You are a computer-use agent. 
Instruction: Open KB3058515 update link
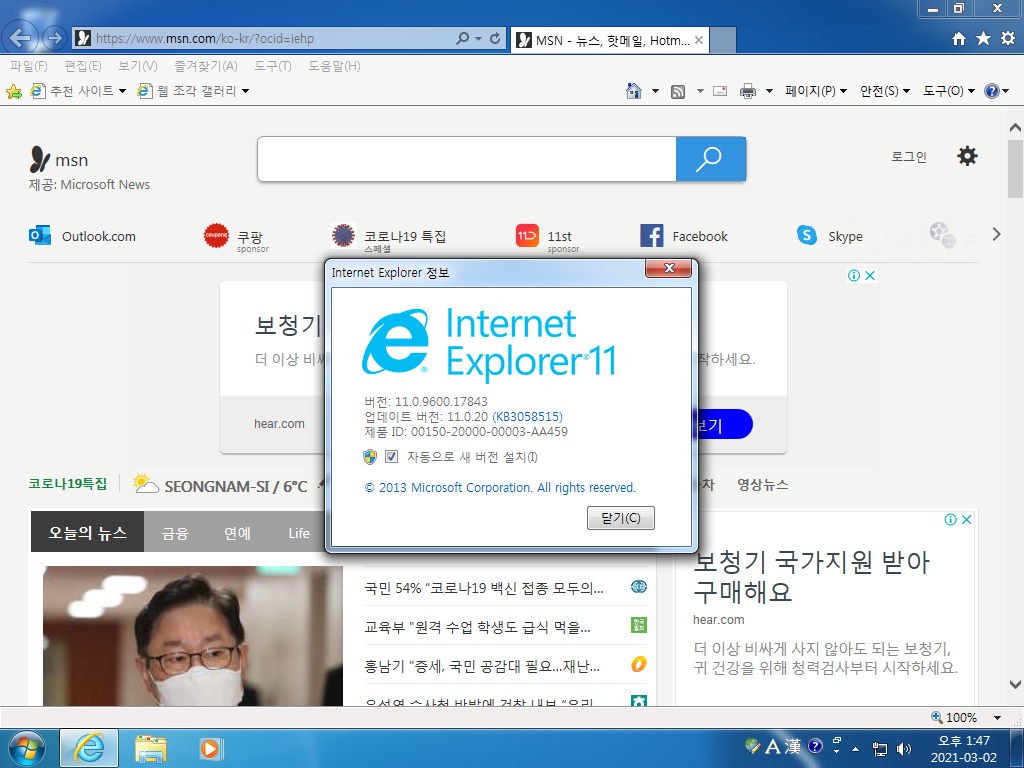click(x=528, y=417)
